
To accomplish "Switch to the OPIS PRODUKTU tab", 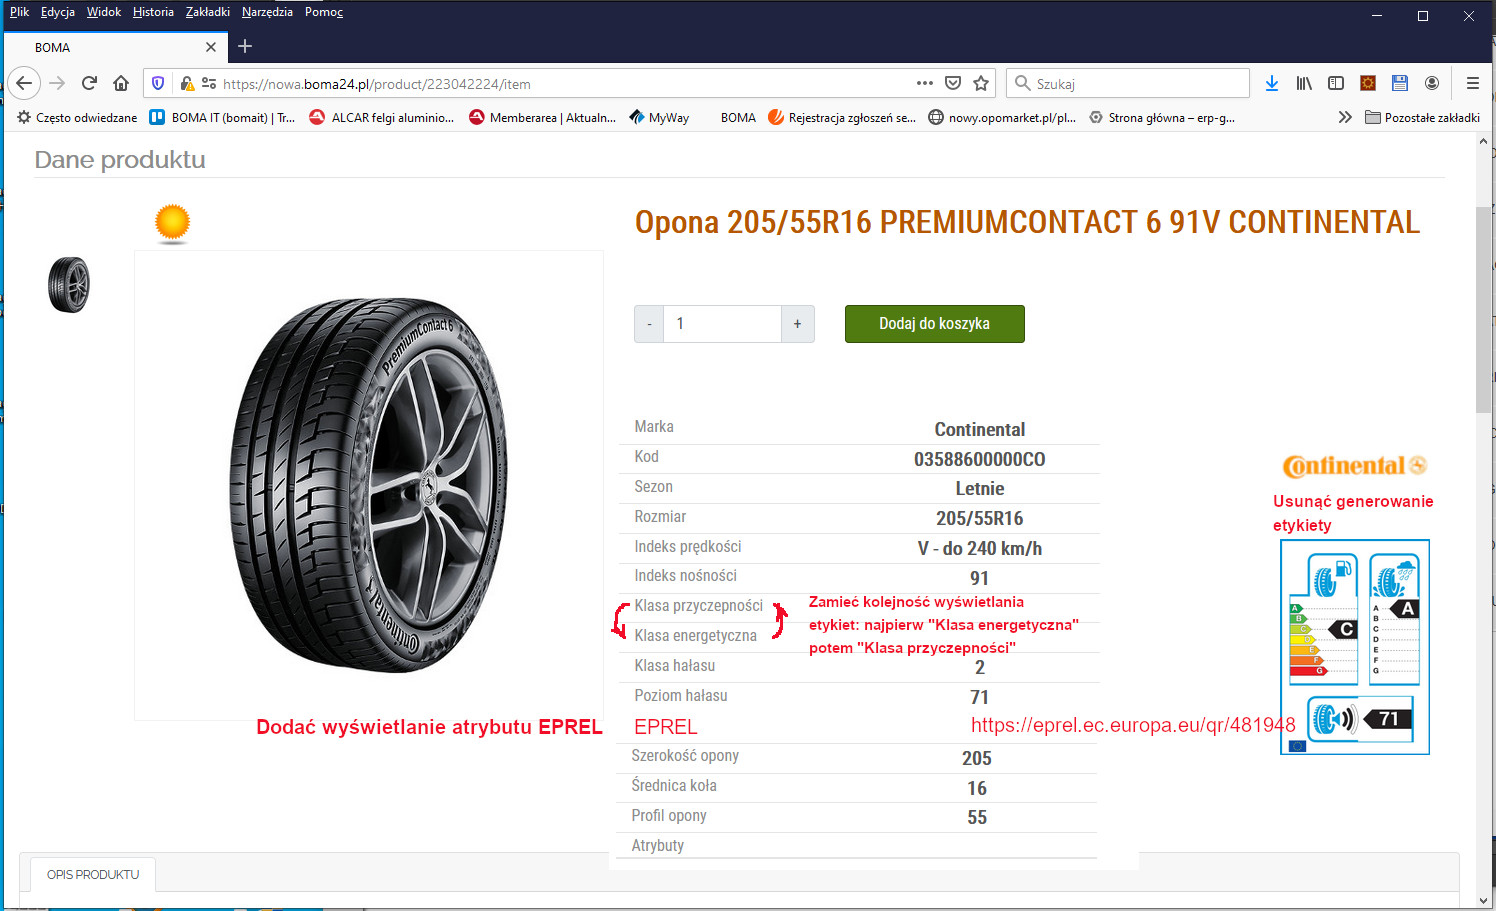I will tap(93, 874).
